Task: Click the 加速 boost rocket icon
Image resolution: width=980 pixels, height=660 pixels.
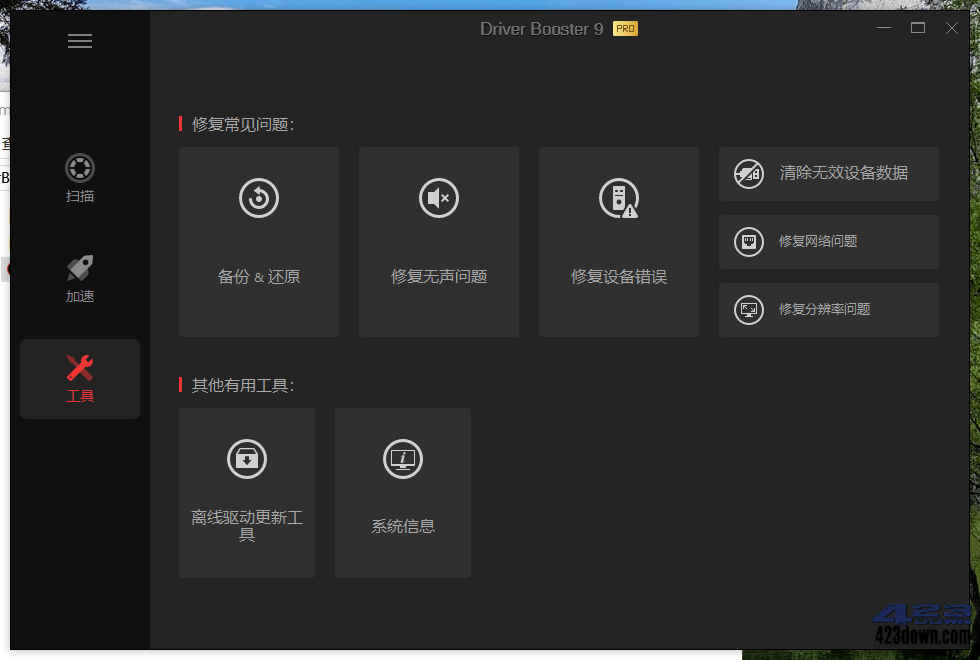Action: point(79,268)
